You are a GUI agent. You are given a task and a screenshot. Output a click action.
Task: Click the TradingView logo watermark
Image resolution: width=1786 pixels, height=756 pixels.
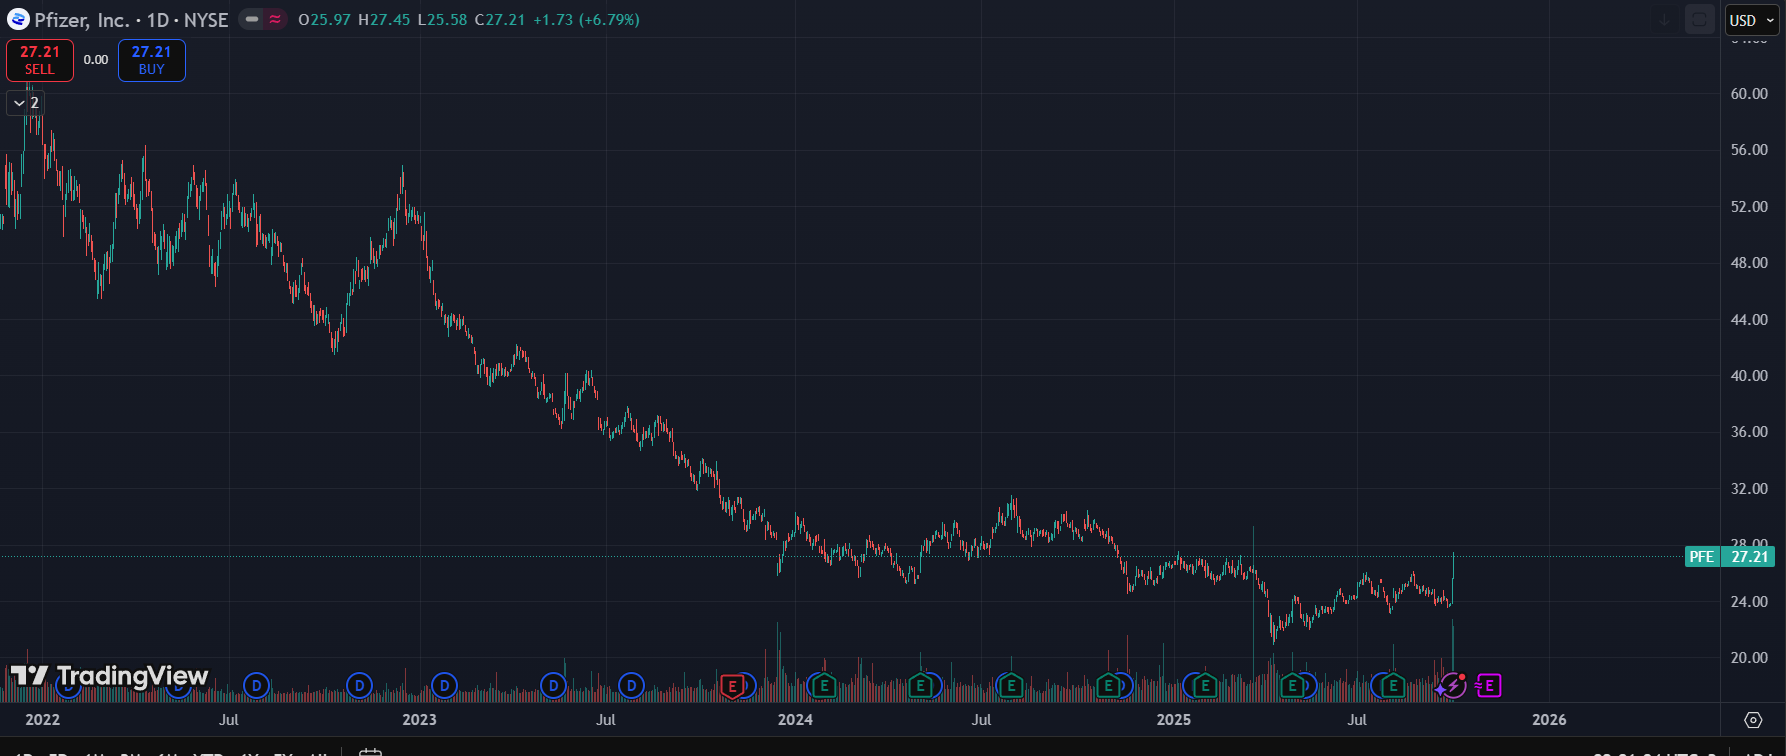[x=110, y=677]
